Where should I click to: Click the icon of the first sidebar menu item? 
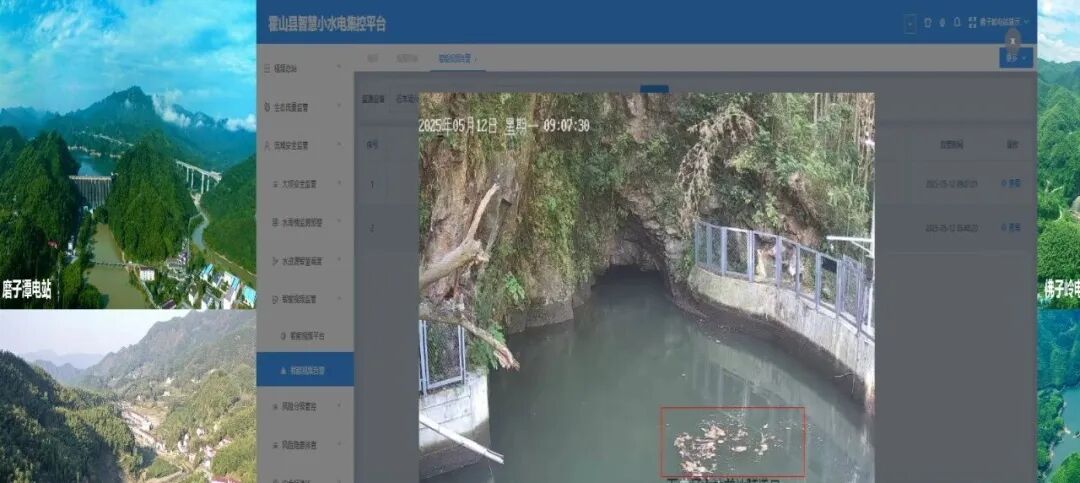[266, 69]
